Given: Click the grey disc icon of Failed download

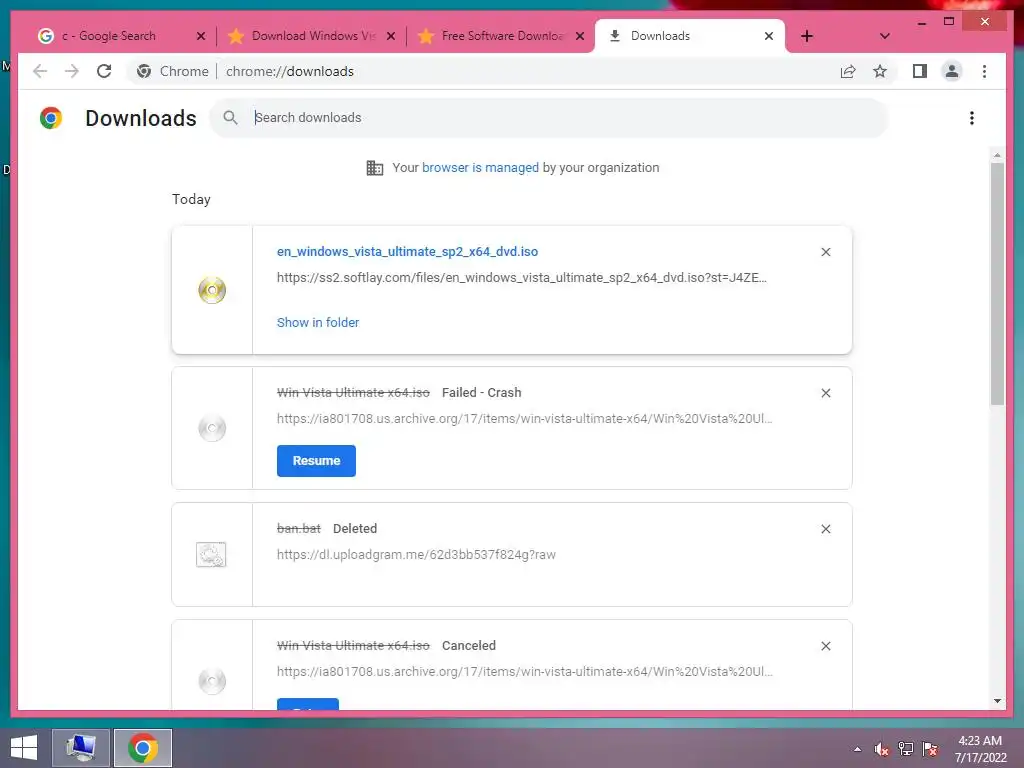Looking at the screenshot, I should pos(212,428).
